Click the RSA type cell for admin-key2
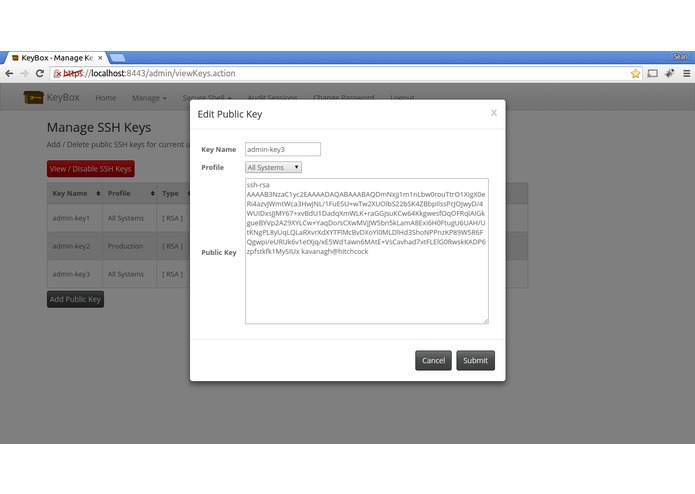 pos(172,246)
